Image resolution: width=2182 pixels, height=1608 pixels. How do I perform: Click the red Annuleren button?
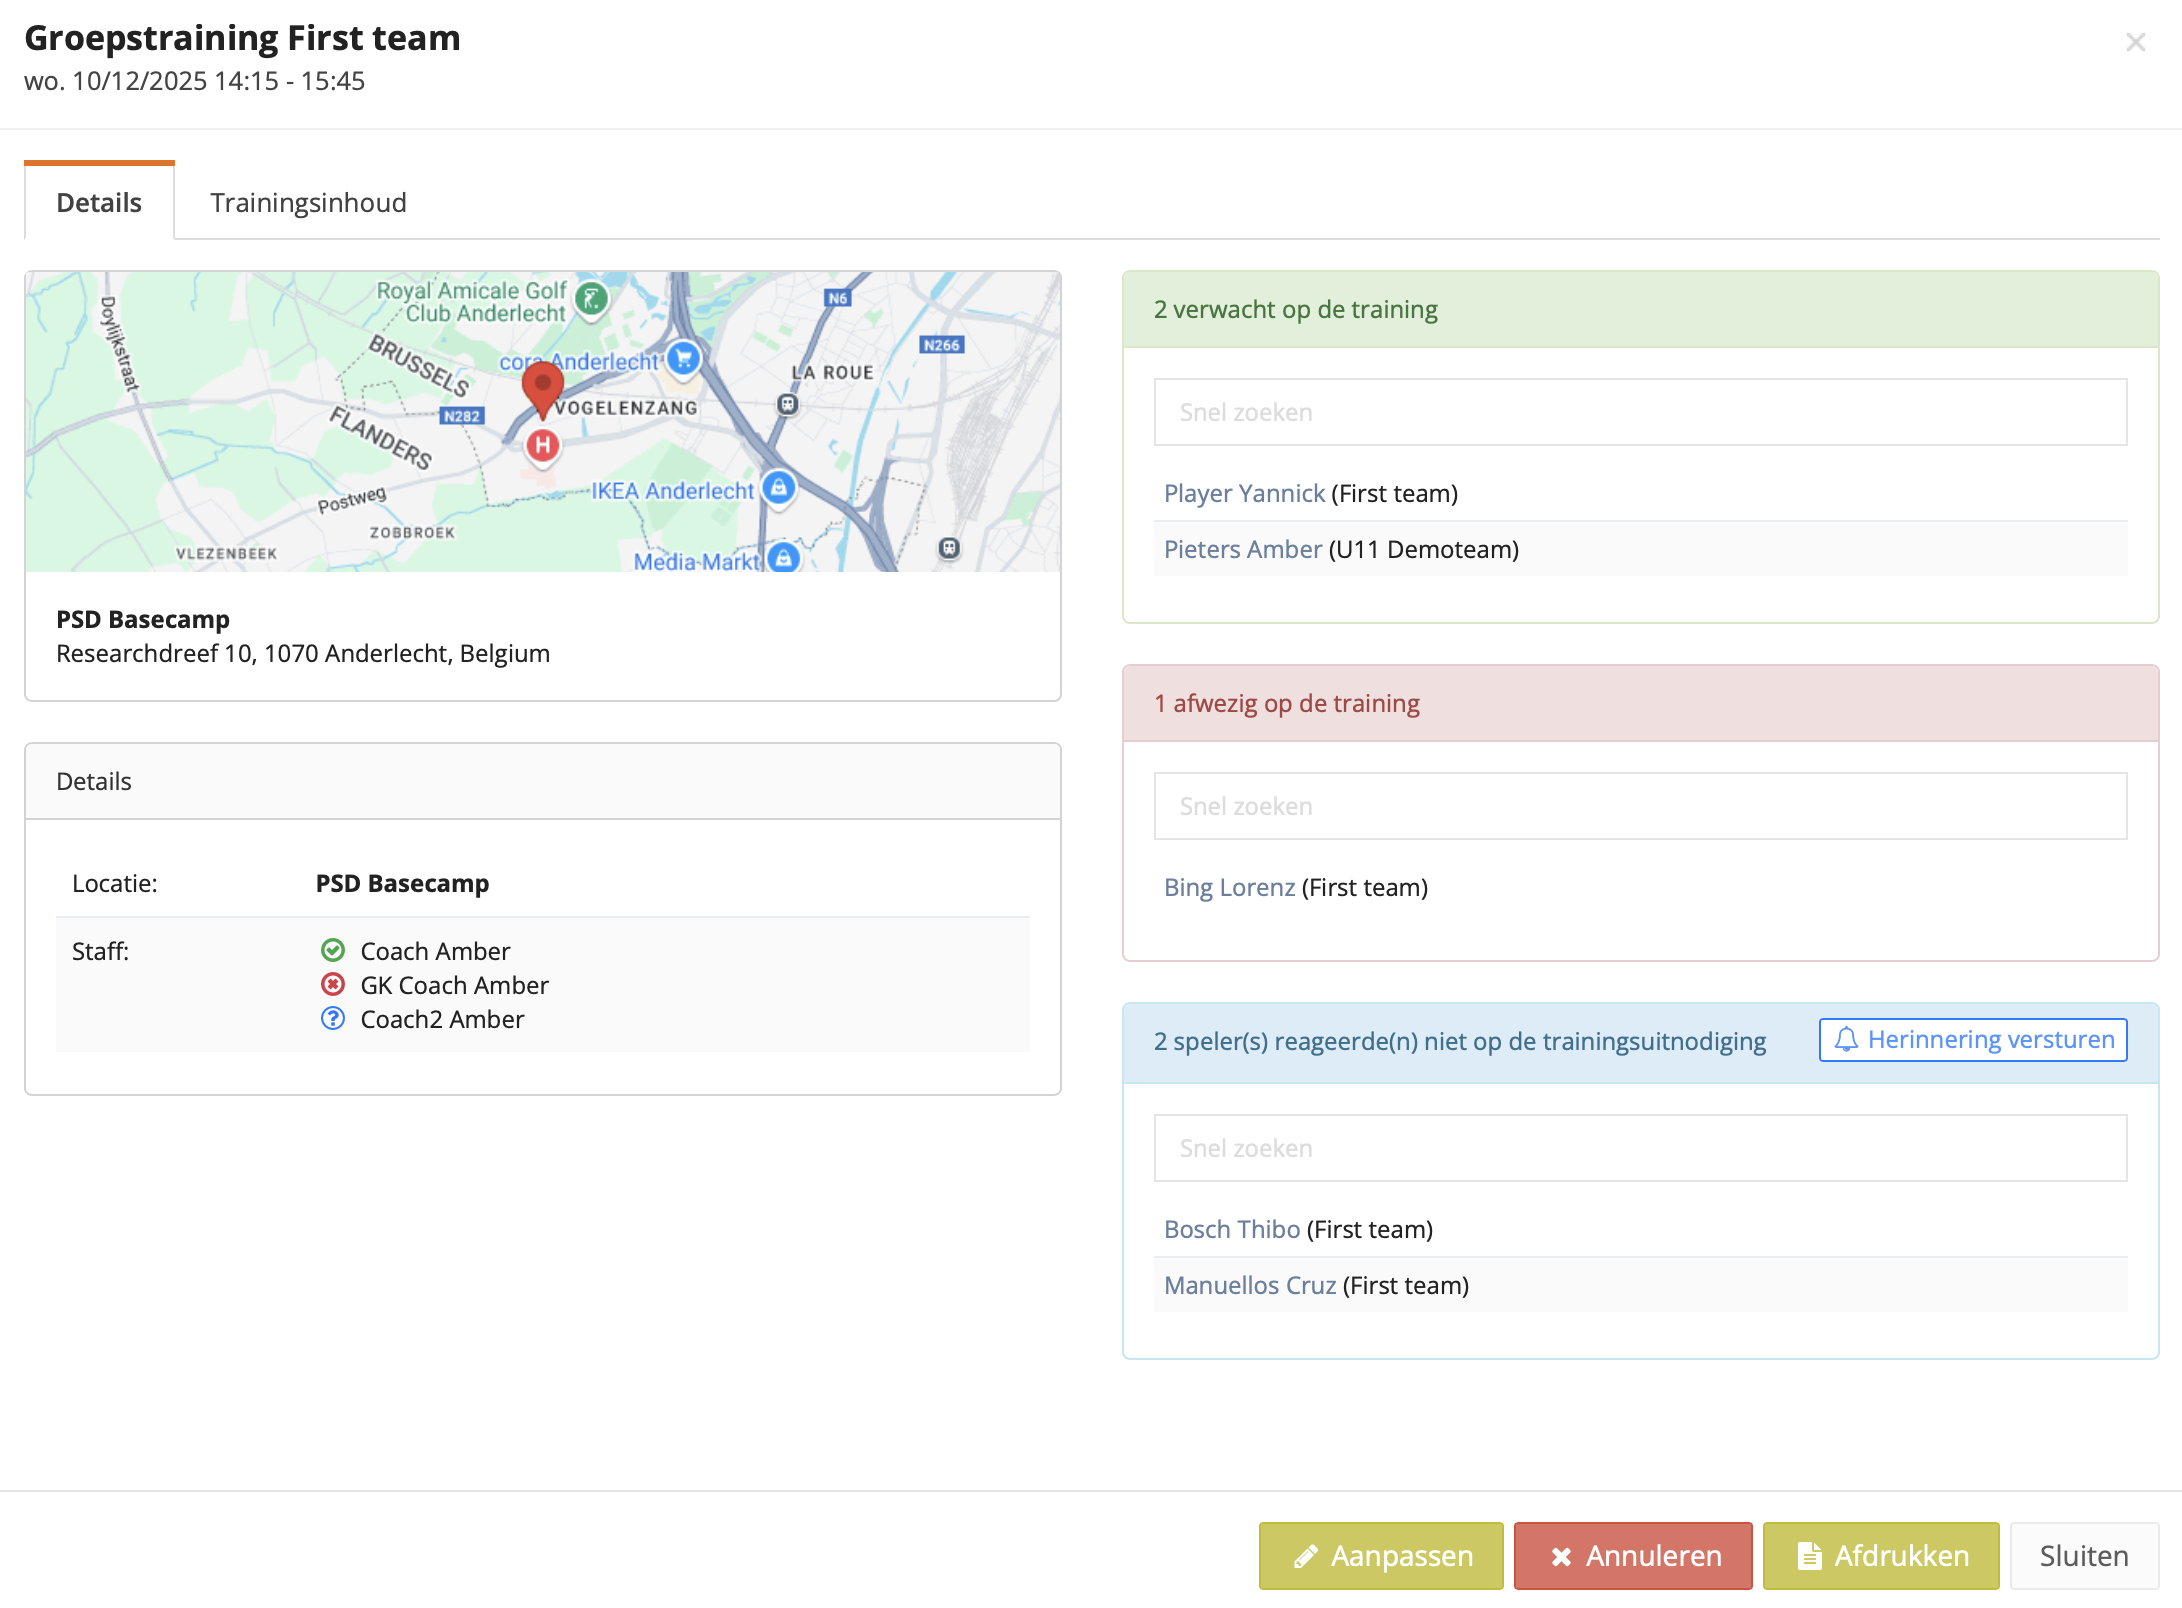pyautogui.click(x=1632, y=1556)
